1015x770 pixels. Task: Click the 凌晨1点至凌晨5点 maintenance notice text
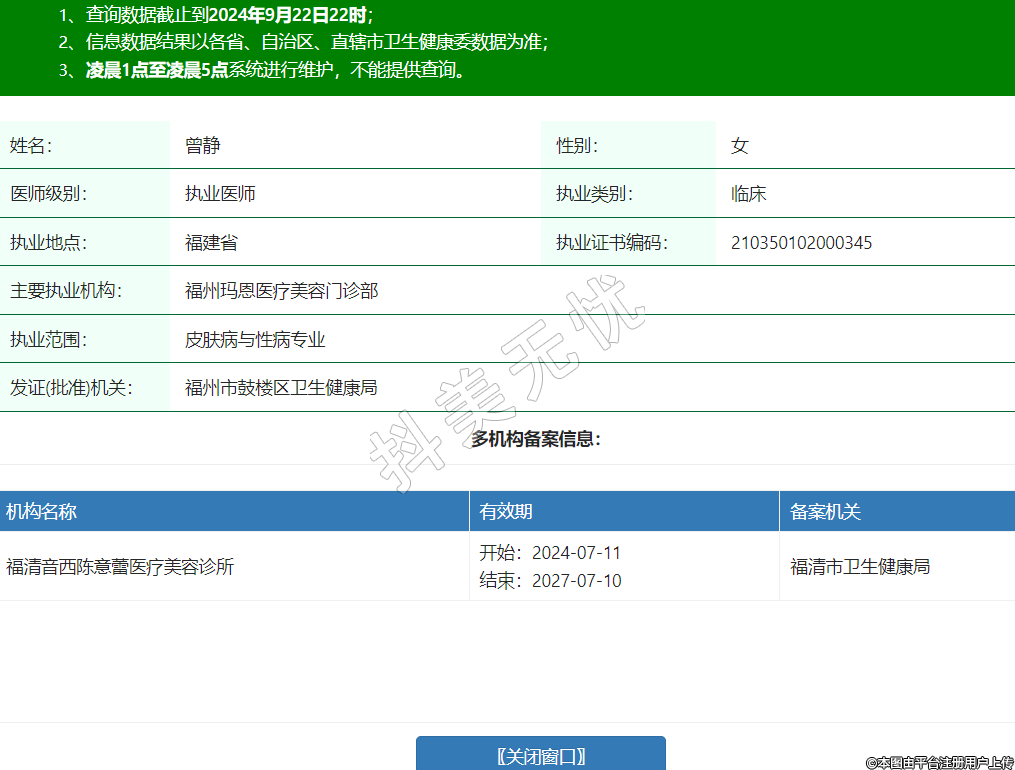[x=157, y=71]
